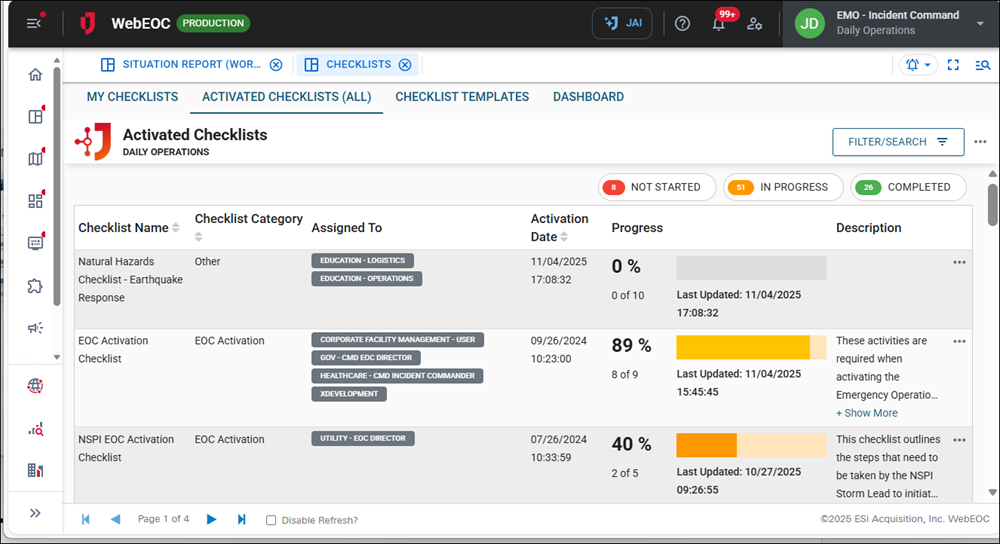Switch to the Checklist Templates tab
The width and height of the screenshot is (1000, 544).
[x=462, y=97]
